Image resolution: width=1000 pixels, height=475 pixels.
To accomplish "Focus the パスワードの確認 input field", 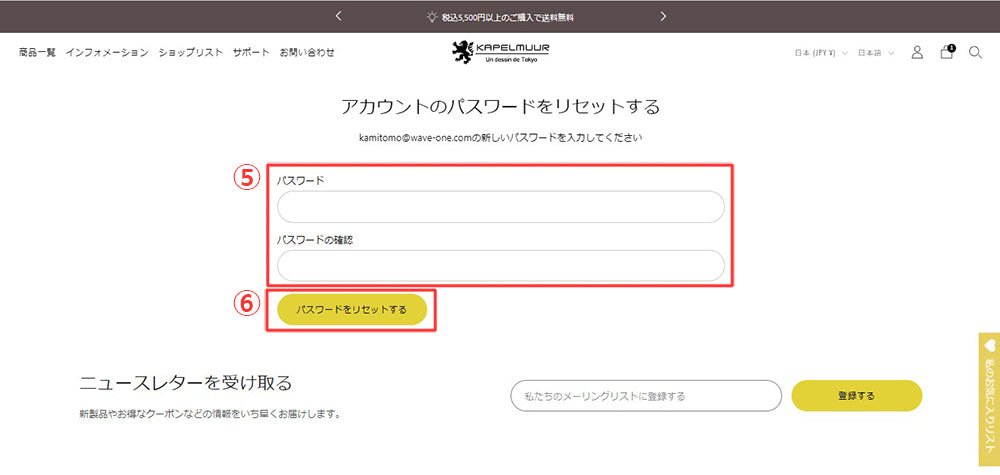I will 500,266.
